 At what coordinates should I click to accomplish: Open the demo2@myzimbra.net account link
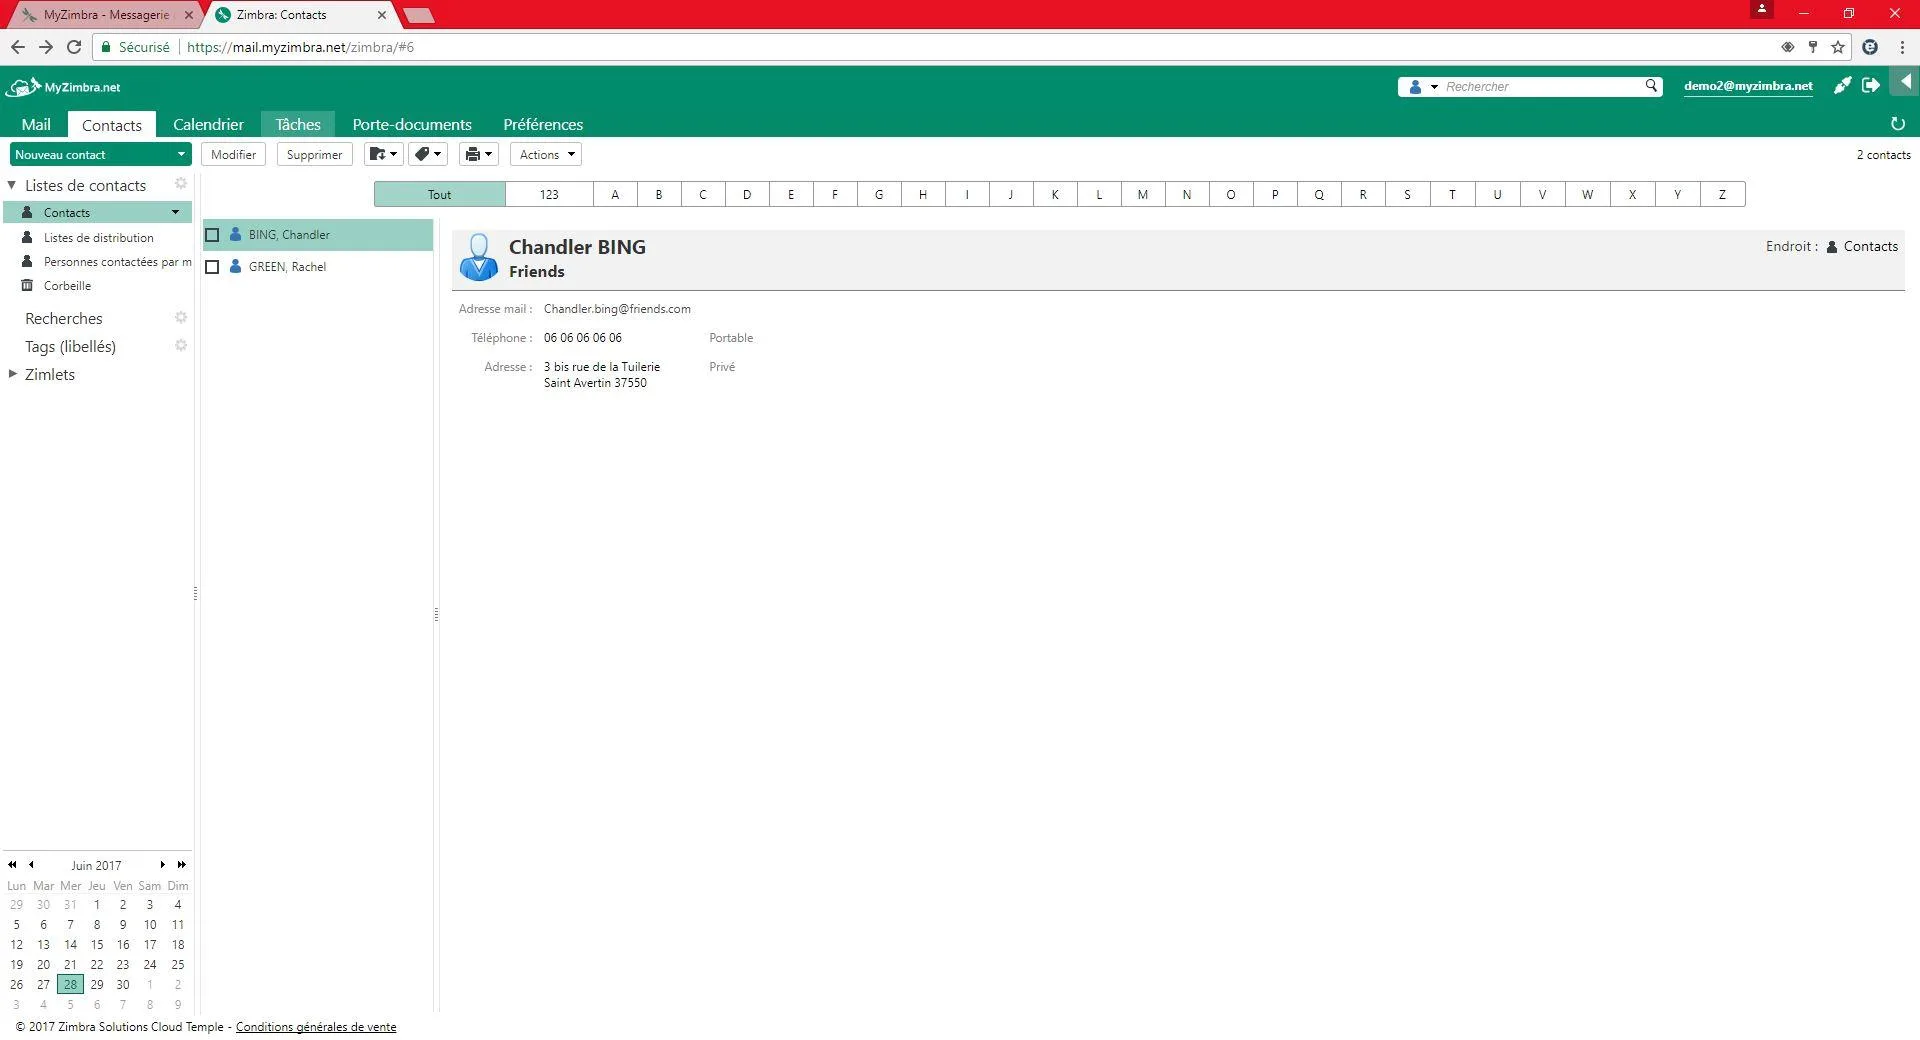[x=1748, y=86]
